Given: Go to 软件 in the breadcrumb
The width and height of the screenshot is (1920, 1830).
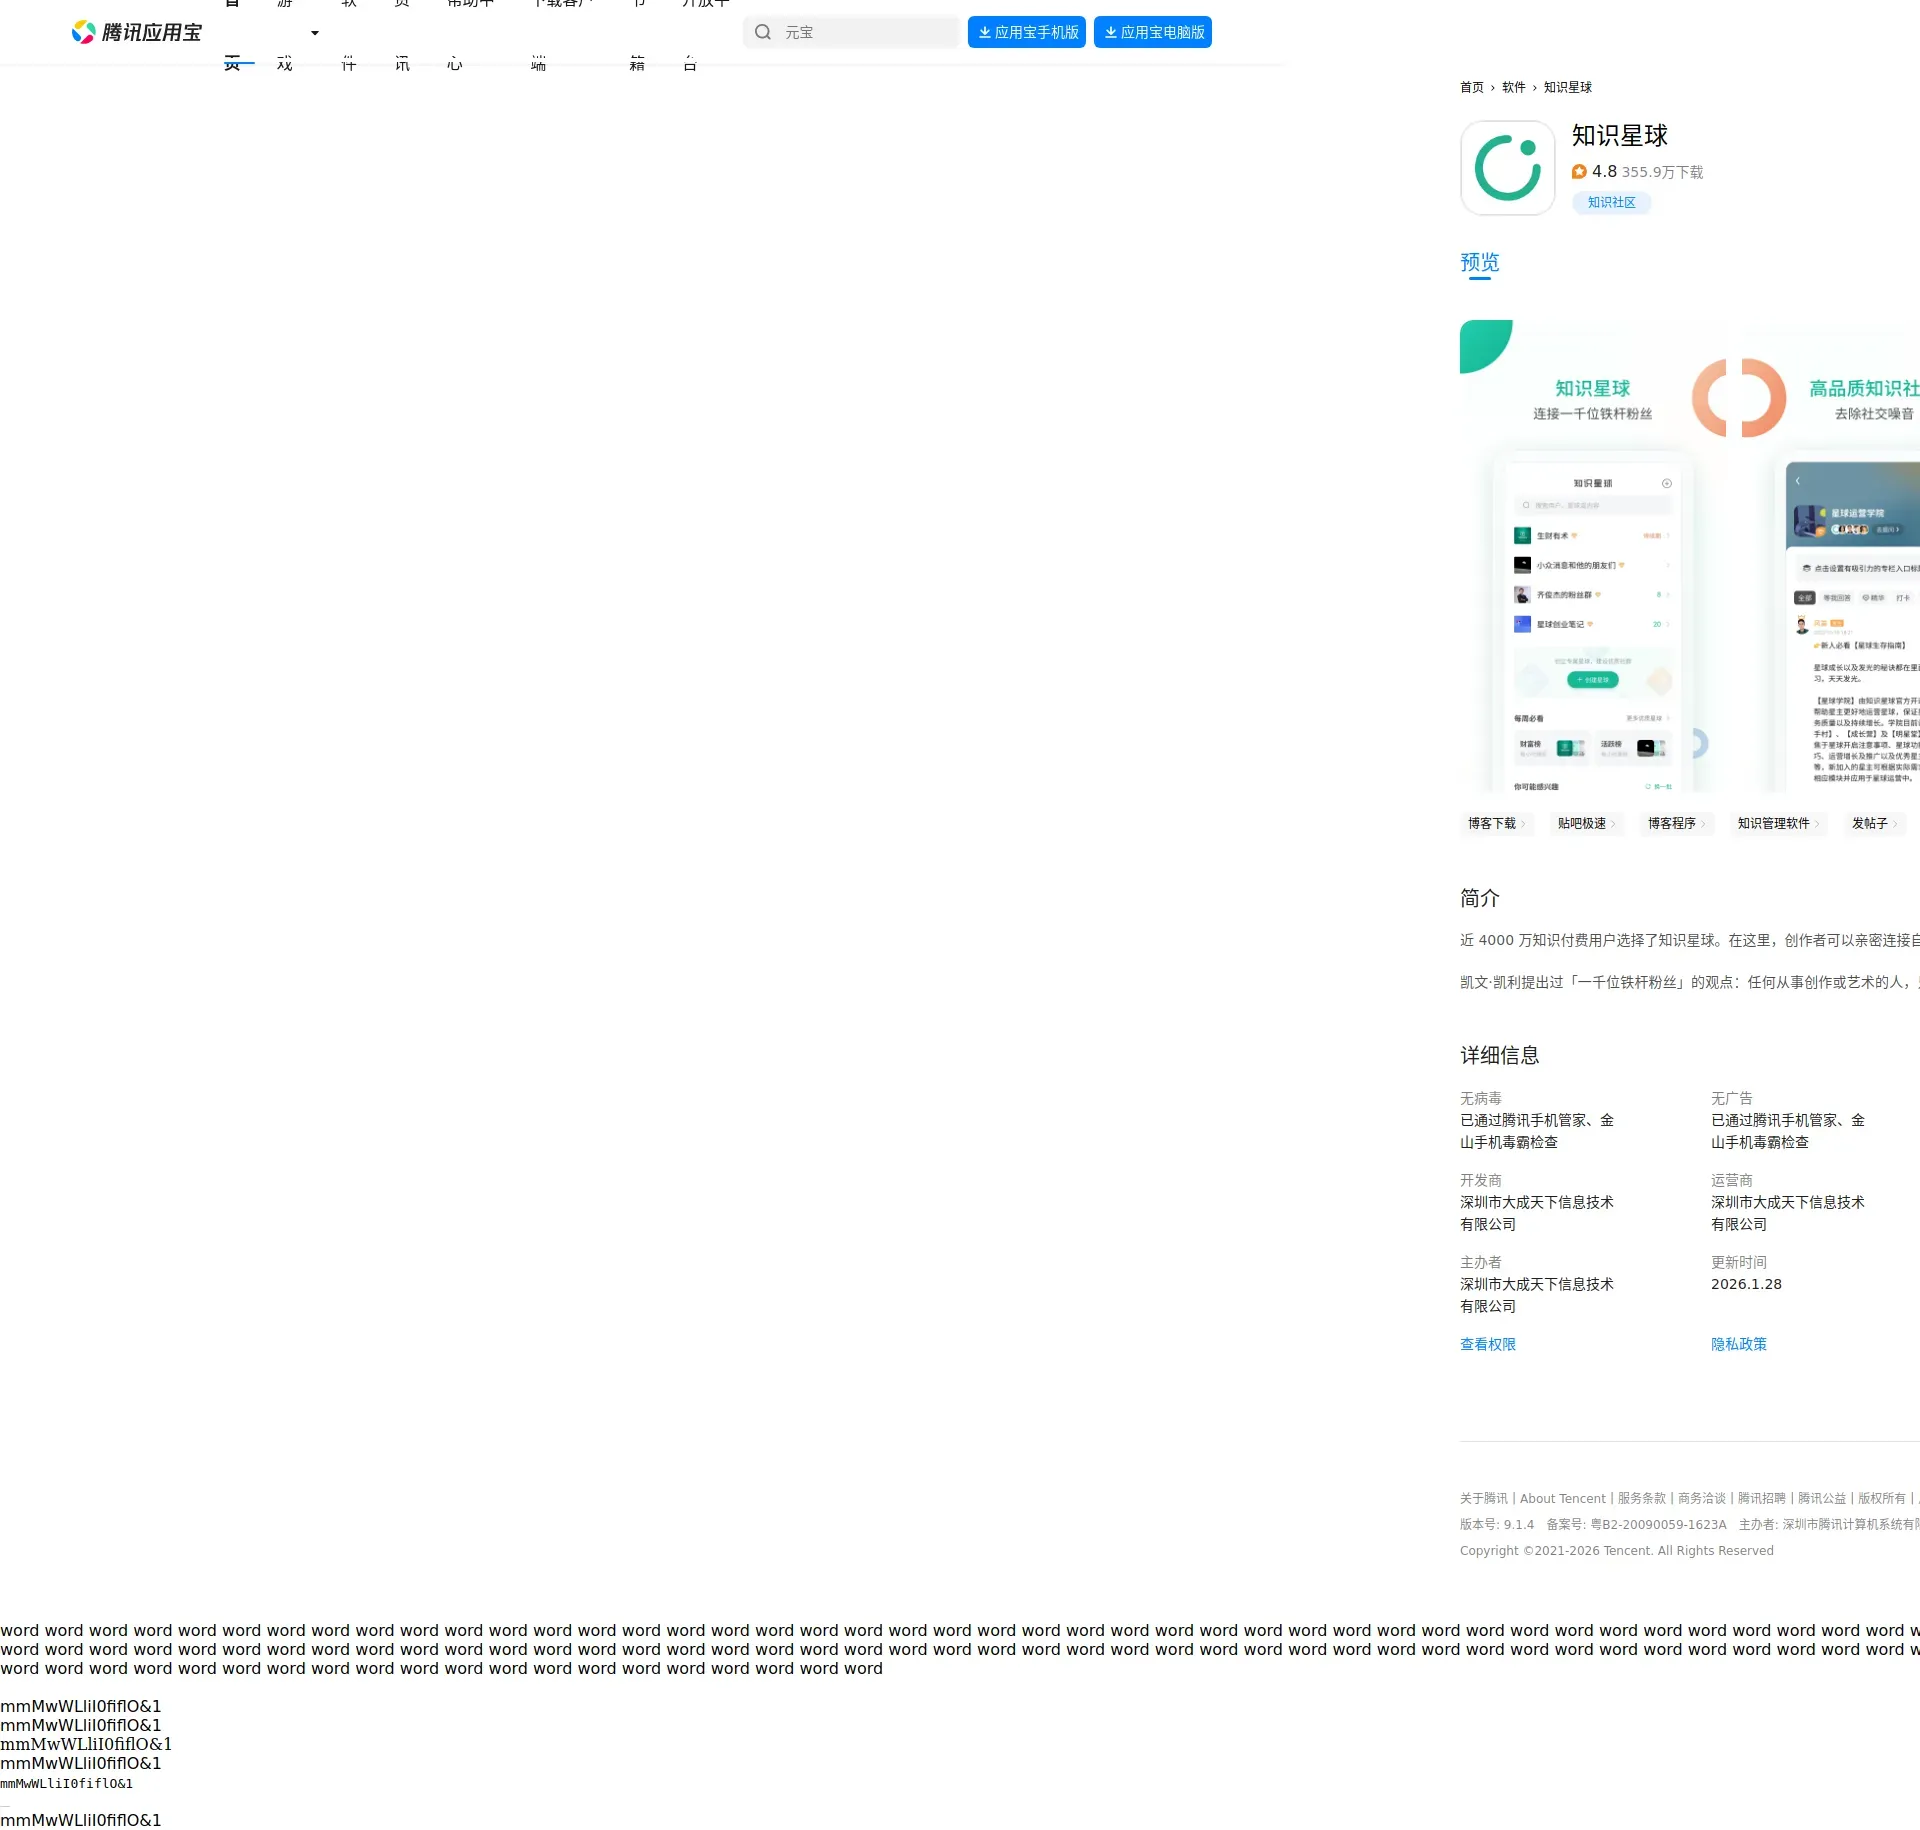Looking at the screenshot, I should tap(1513, 88).
